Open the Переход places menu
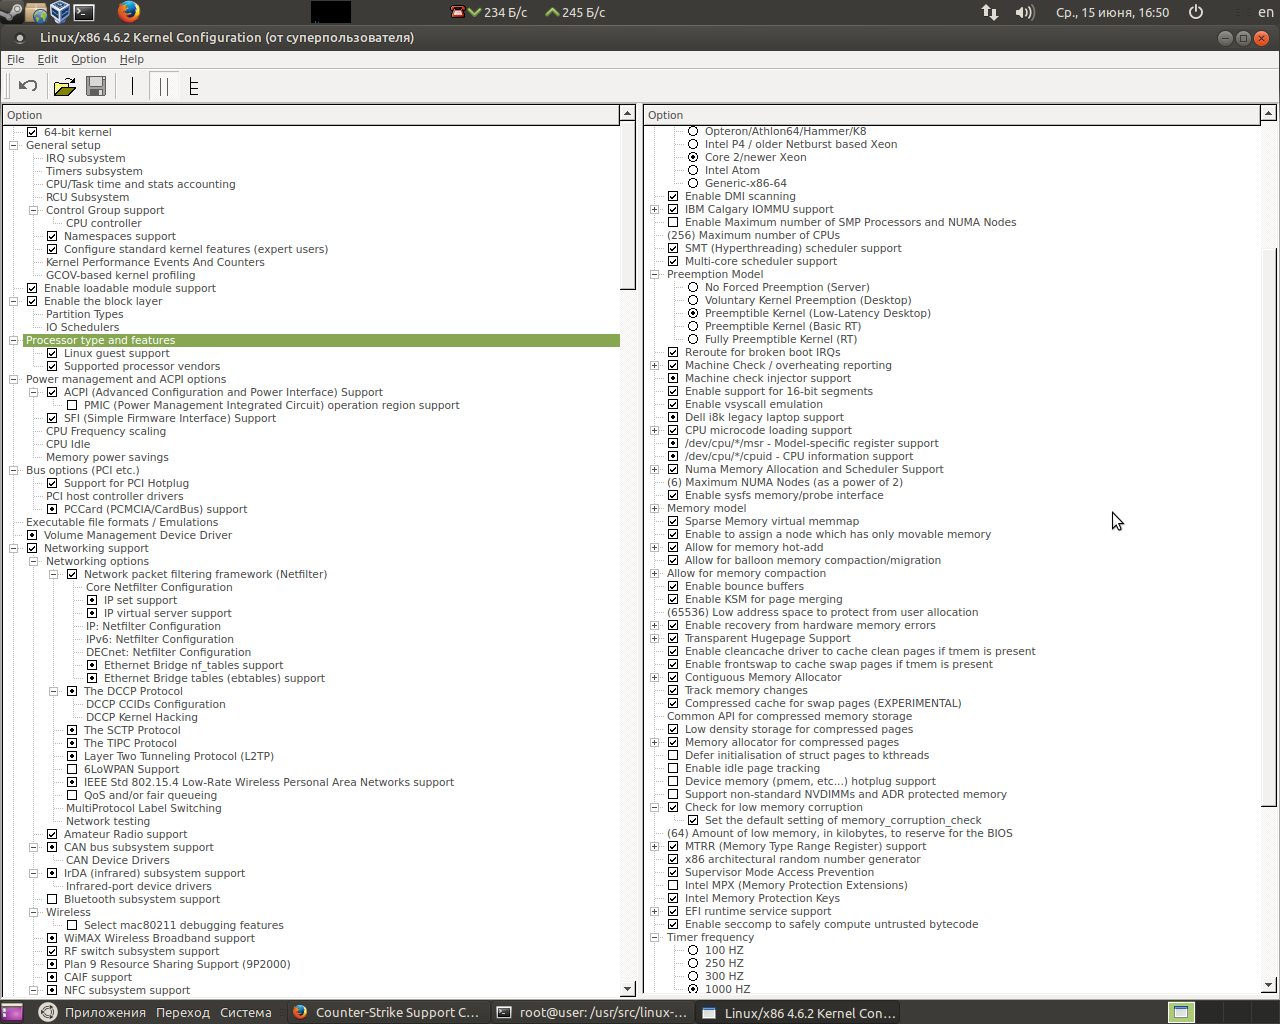1280x1024 pixels. tap(183, 1012)
